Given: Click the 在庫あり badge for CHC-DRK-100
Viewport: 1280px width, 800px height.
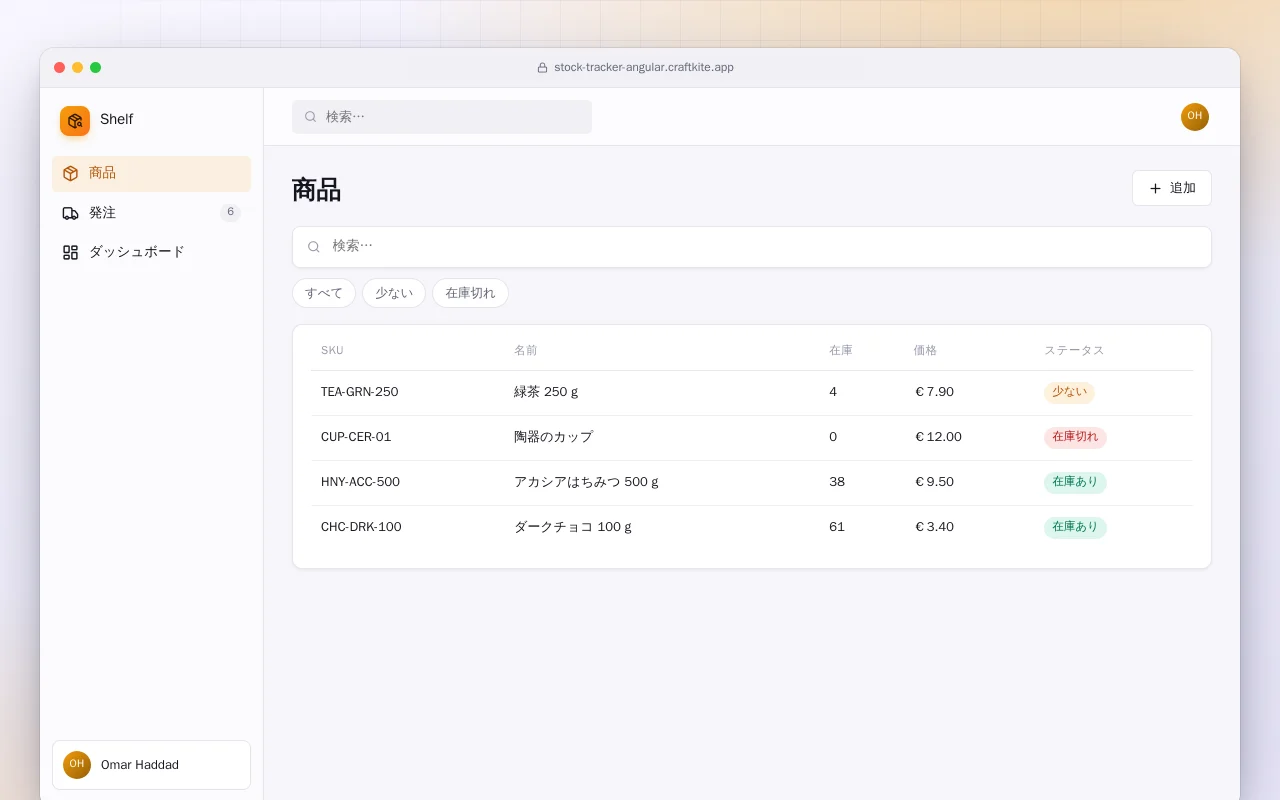Looking at the screenshot, I should click(x=1075, y=528).
